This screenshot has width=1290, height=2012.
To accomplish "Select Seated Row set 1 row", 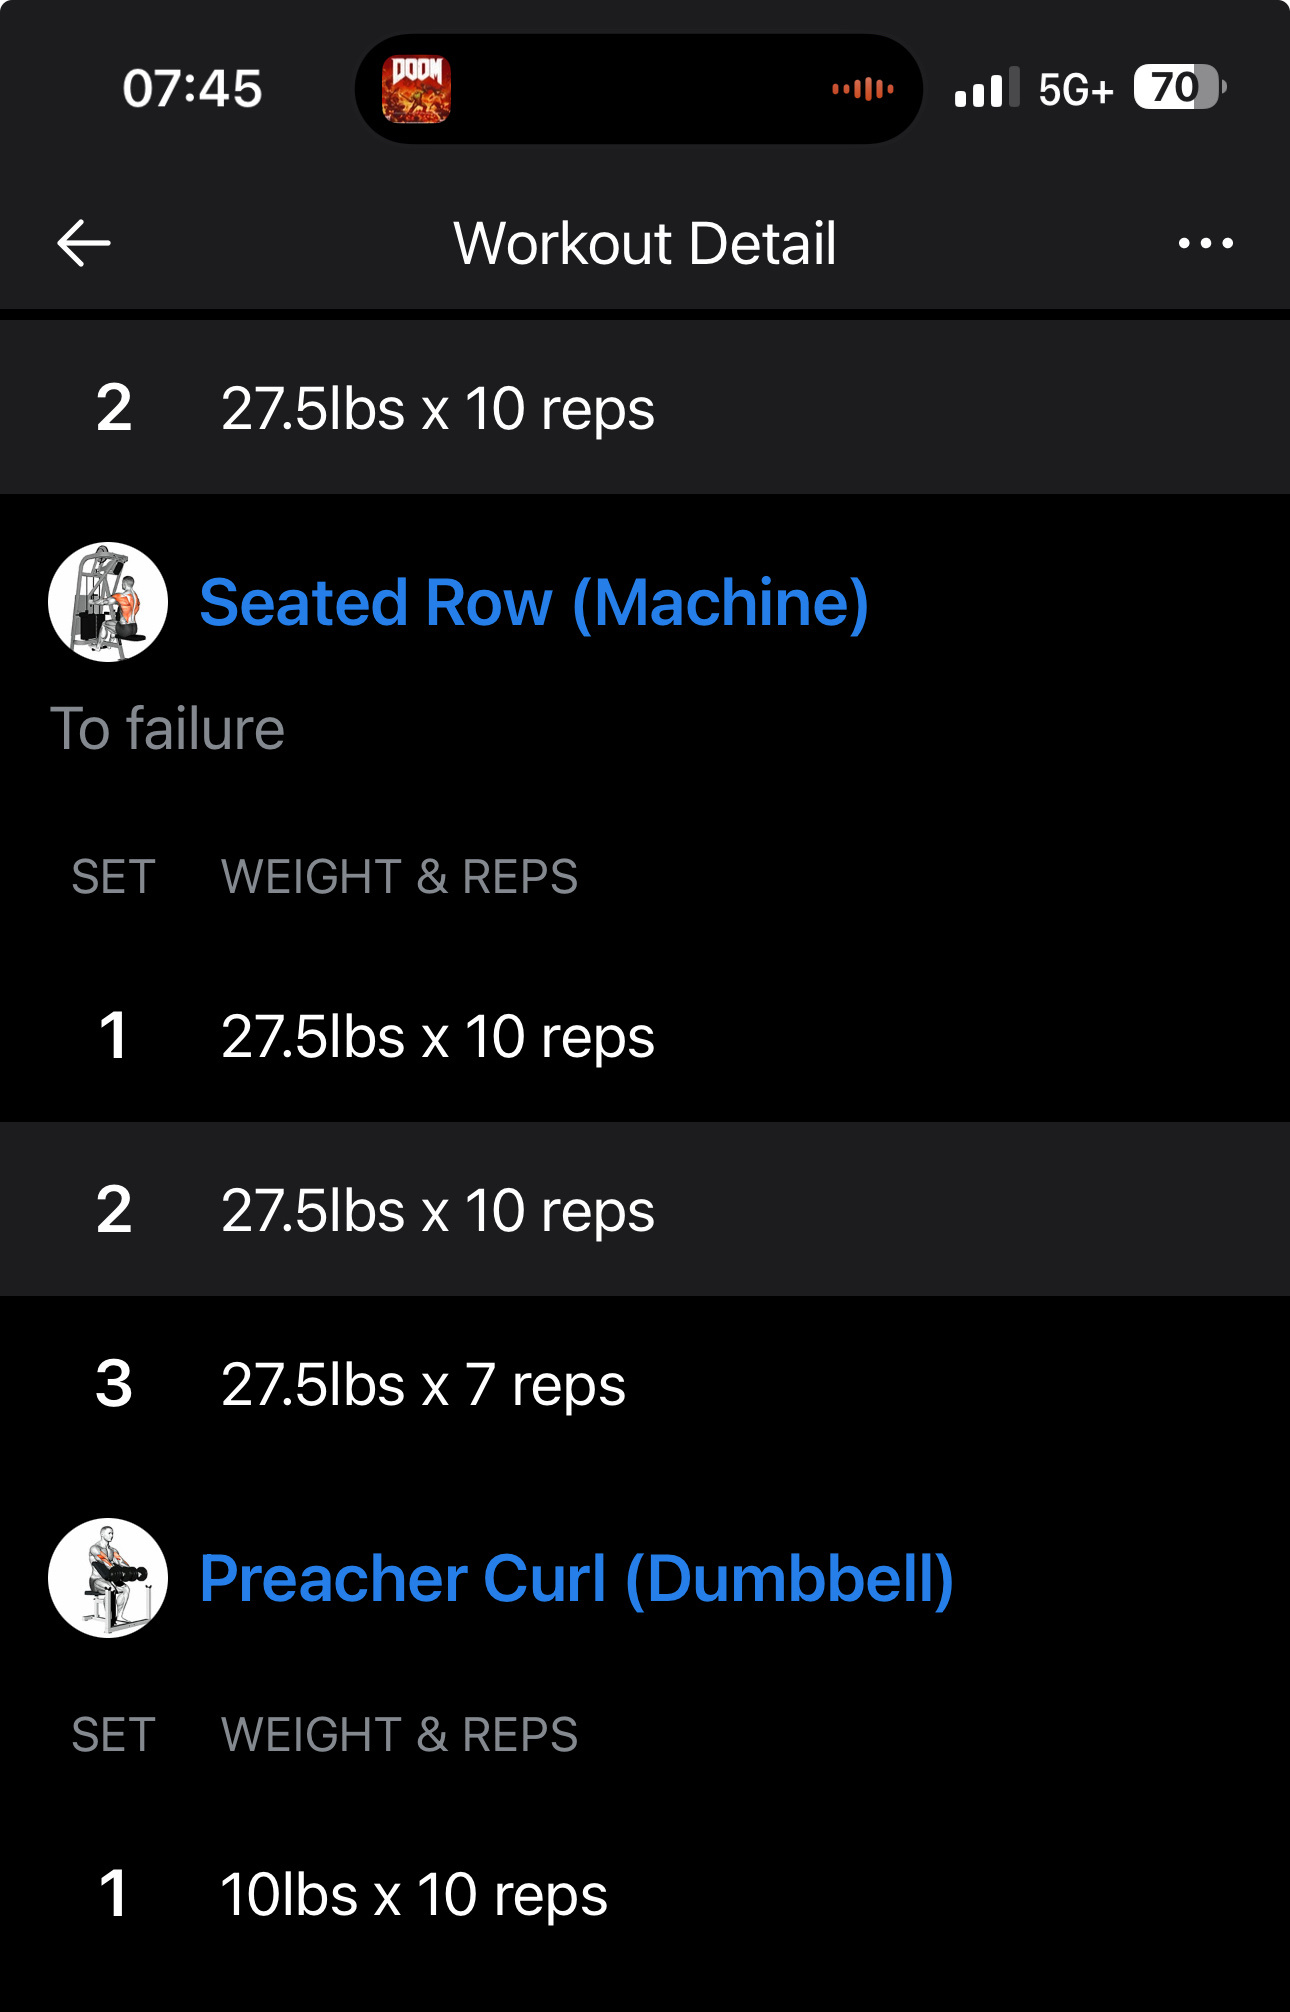I will coord(645,1036).
